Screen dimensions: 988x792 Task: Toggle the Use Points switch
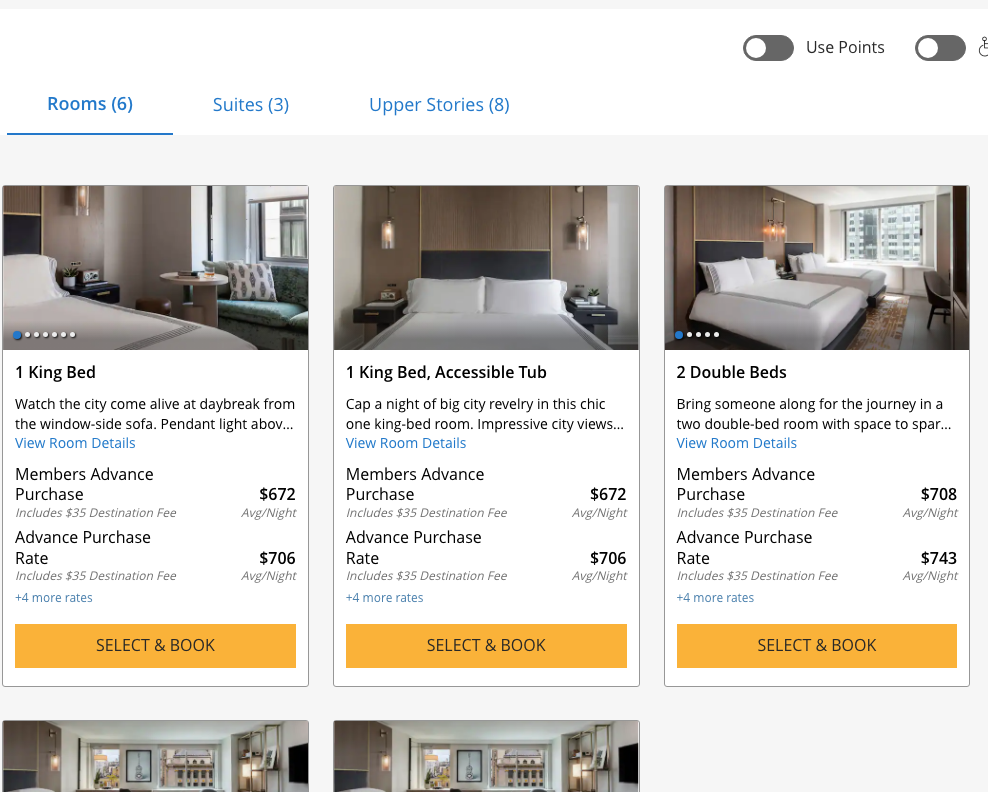point(768,48)
